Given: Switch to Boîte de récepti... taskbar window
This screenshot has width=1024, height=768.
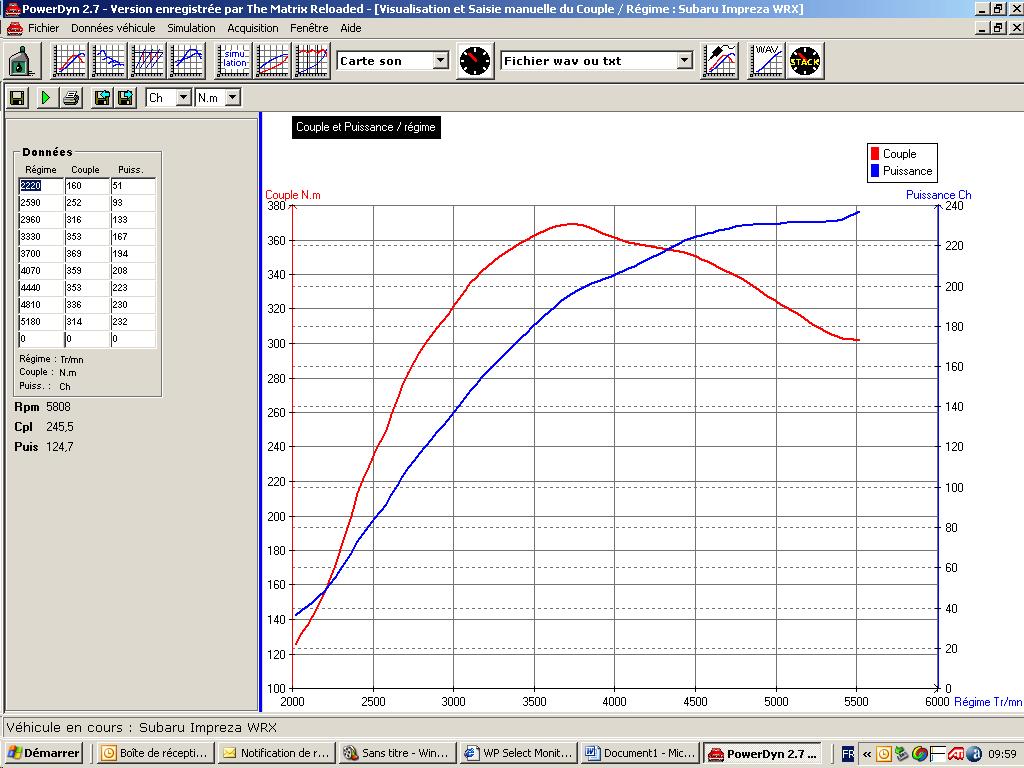Looking at the screenshot, I should coord(156,753).
